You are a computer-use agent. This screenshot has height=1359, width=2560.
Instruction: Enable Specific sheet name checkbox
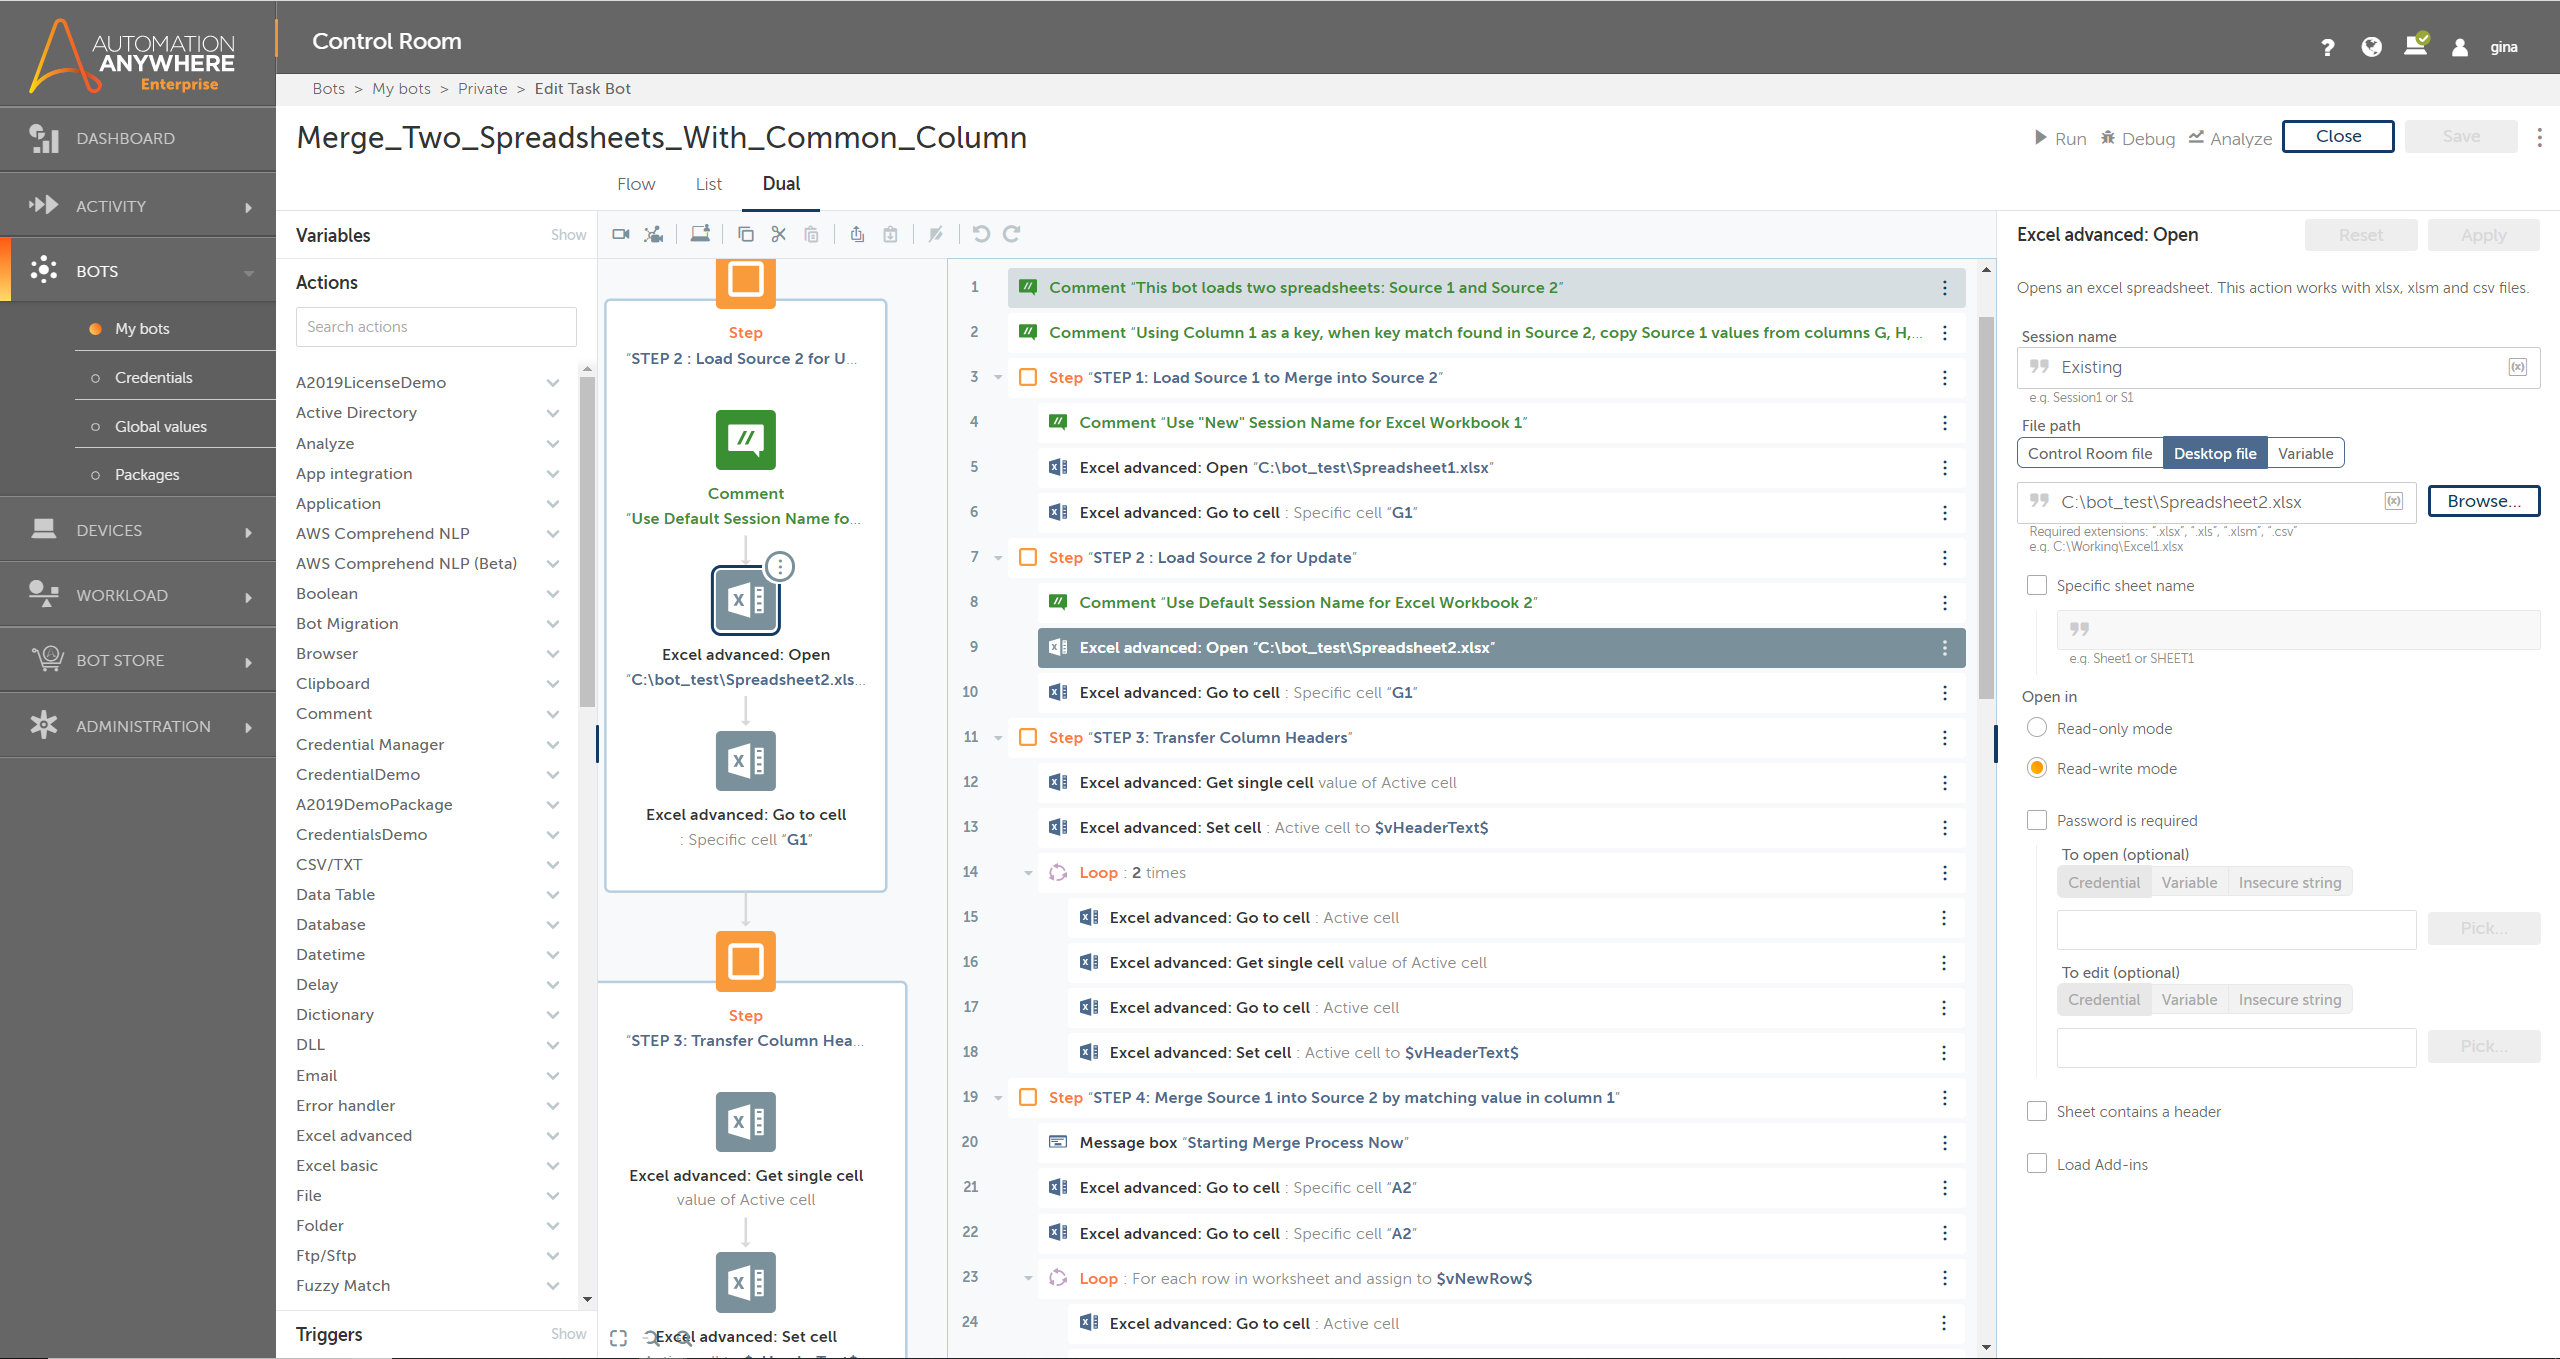(x=2037, y=586)
